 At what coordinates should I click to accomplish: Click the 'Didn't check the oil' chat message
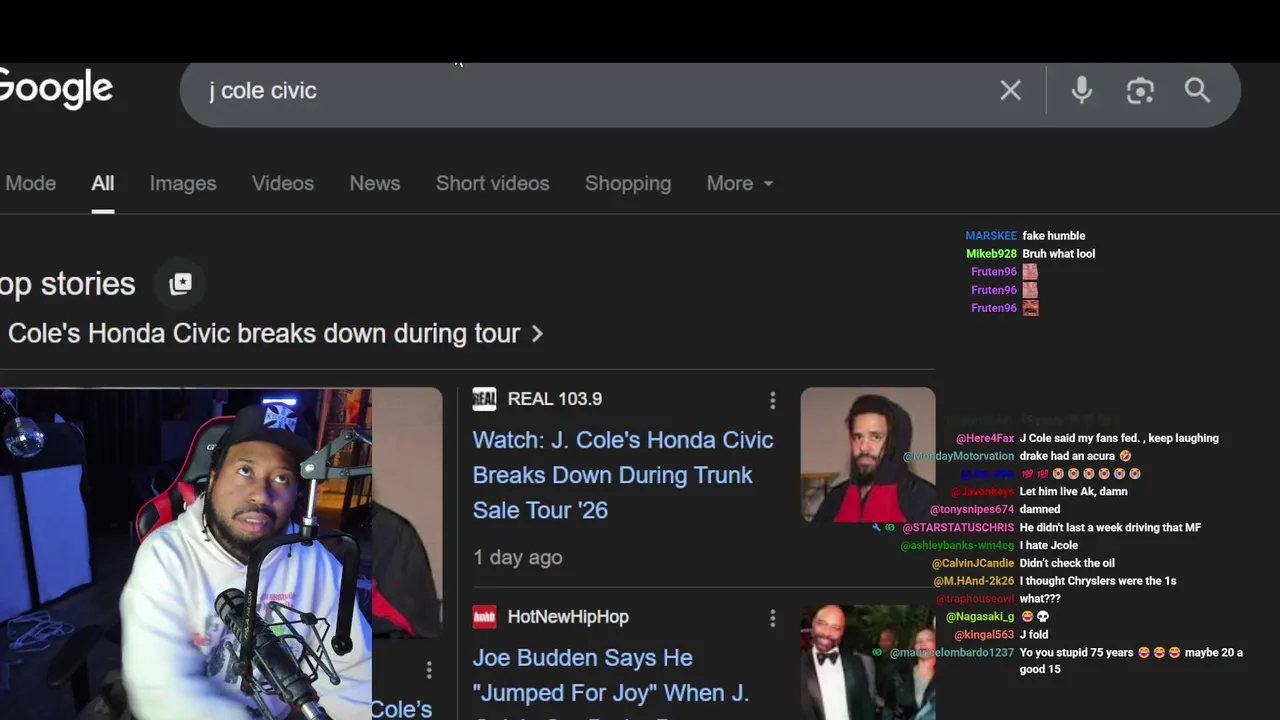pyautogui.click(x=1067, y=564)
